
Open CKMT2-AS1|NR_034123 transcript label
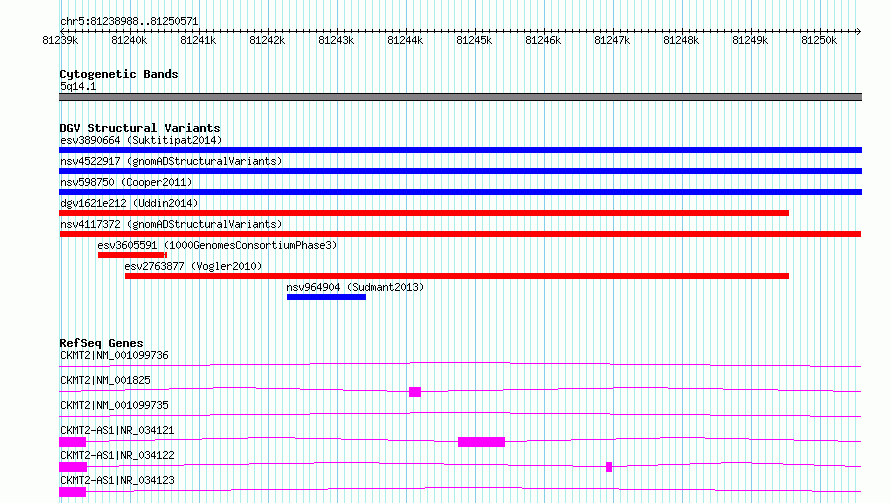click(117, 480)
